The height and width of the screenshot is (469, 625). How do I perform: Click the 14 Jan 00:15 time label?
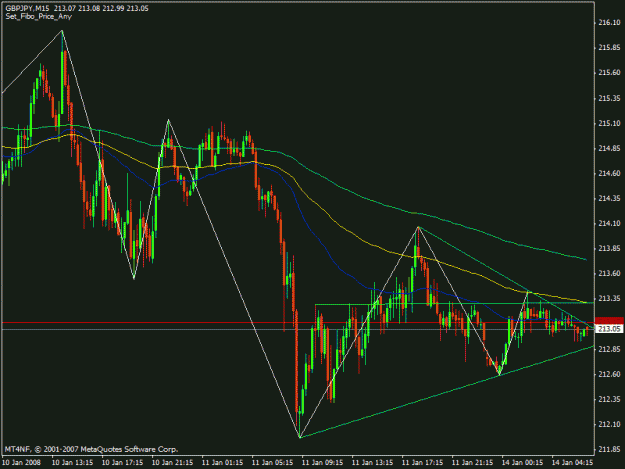coord(522,463)
